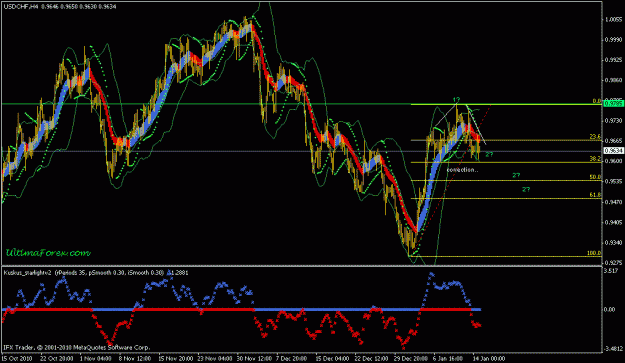The image size is (625, 363).
Task: Click the 0.9600 price axis label
Action: (614, 161)
